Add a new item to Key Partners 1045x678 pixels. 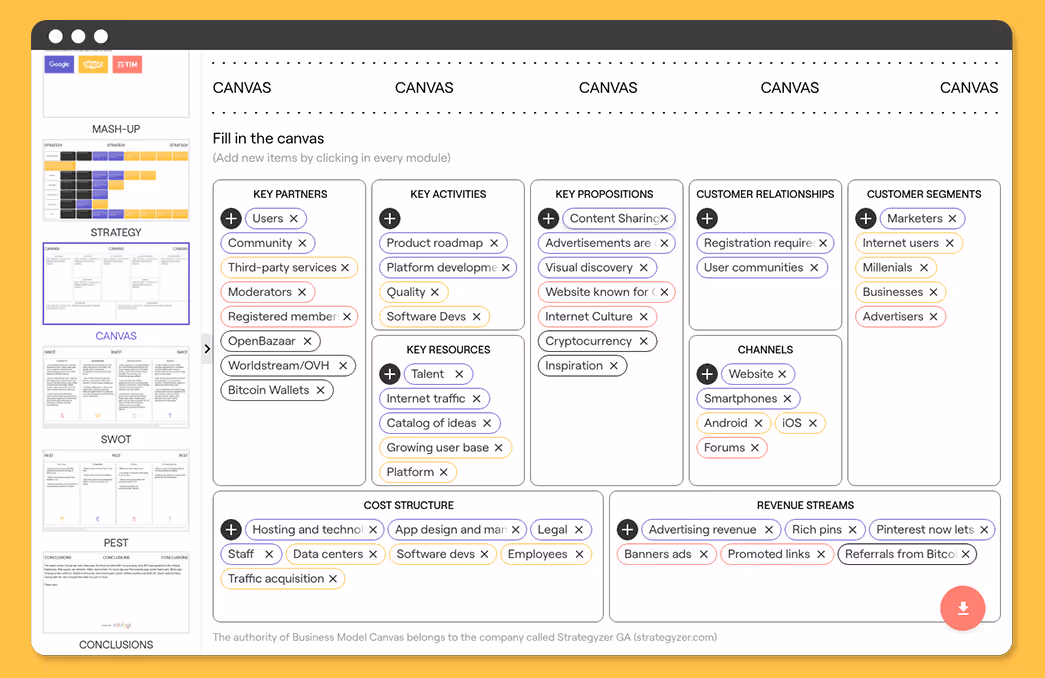(231, 218)
